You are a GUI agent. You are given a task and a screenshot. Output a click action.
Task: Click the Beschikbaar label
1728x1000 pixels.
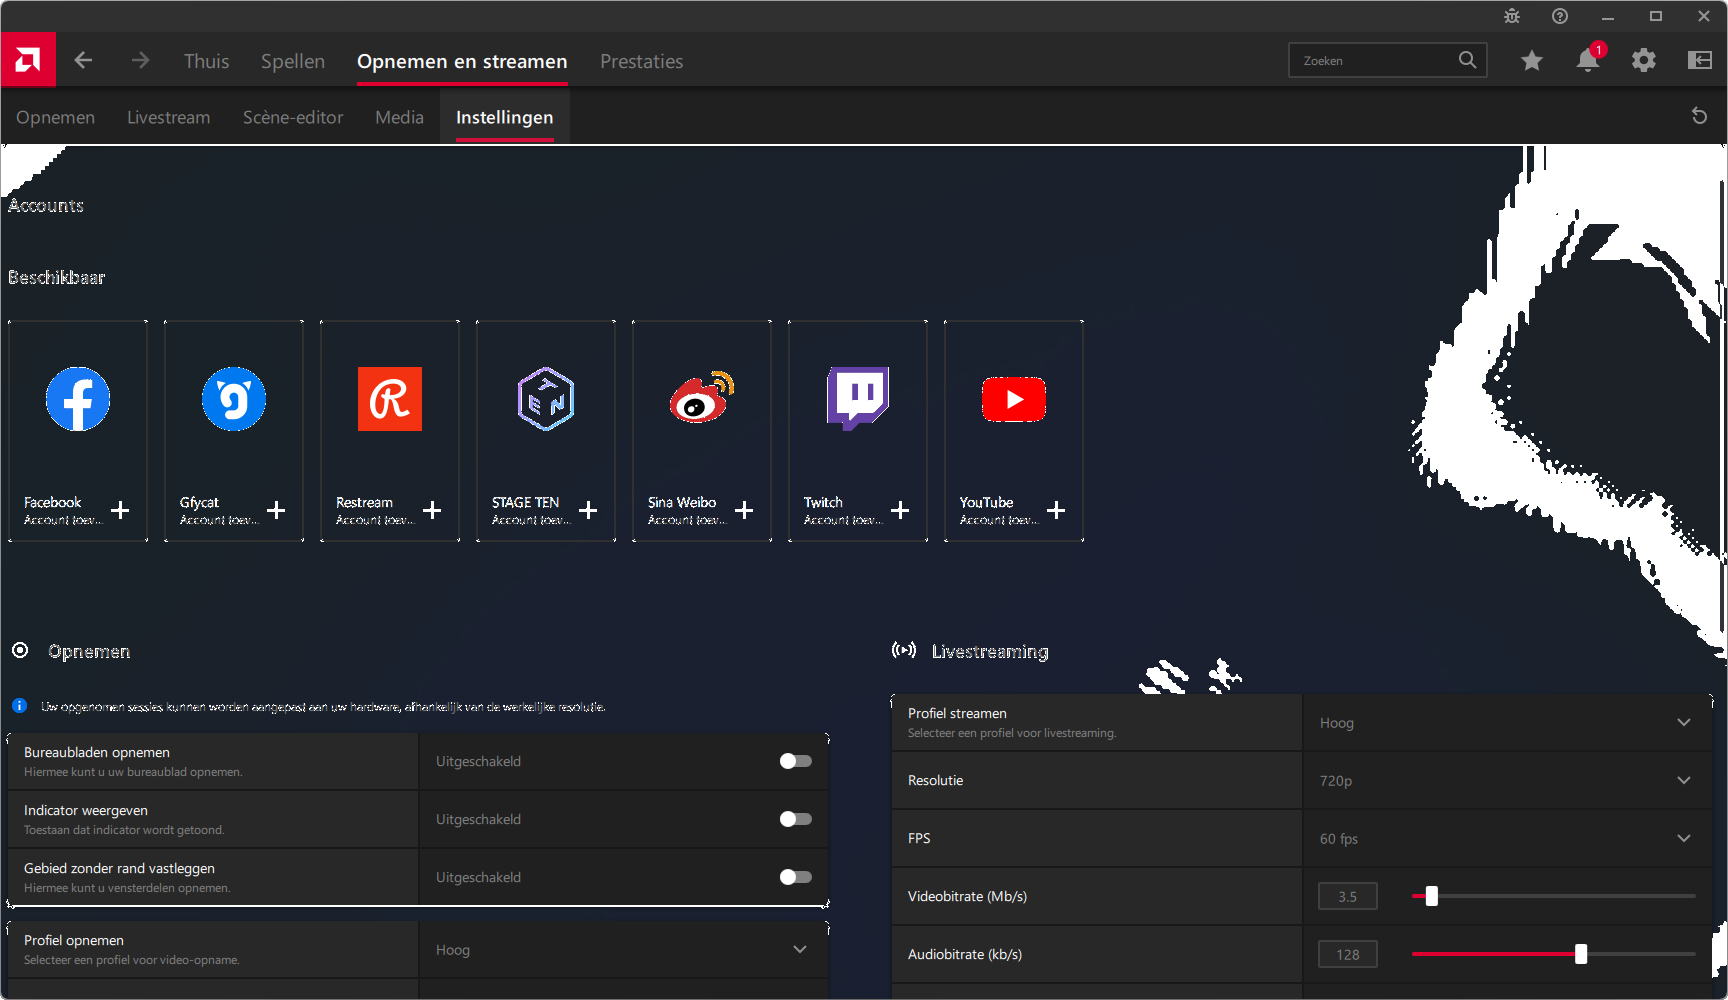click(56, 277)
